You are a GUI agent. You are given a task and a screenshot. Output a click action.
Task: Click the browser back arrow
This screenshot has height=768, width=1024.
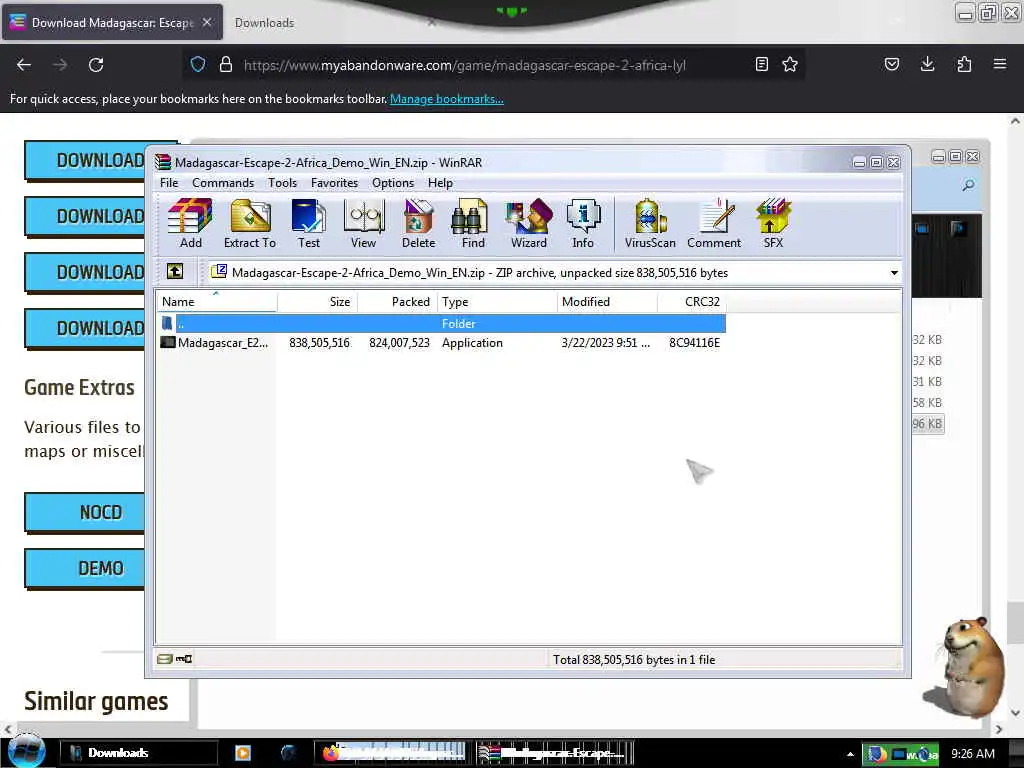pyautogui.click(x=24, y=65)
